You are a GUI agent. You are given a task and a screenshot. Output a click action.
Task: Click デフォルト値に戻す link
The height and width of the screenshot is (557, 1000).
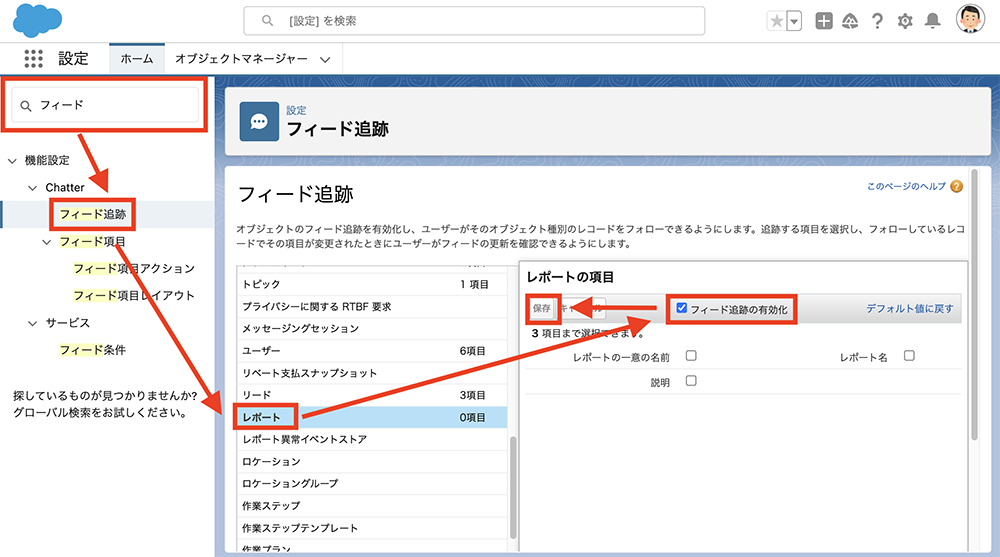click(x=909, y=308)
